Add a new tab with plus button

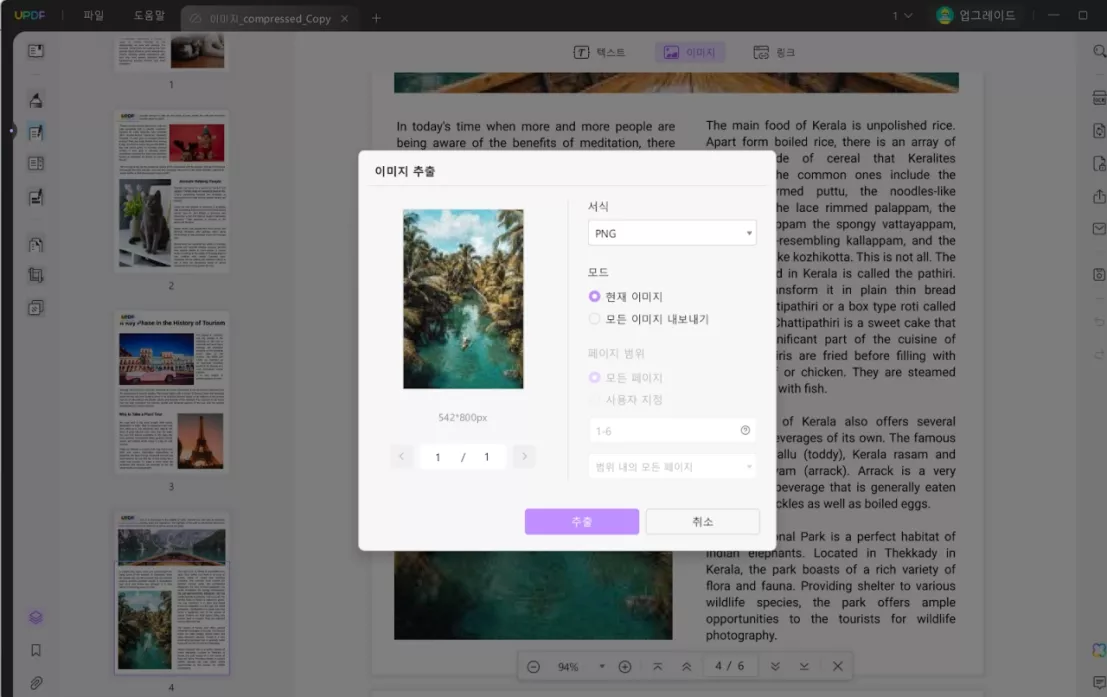click(x=376, y=18)
